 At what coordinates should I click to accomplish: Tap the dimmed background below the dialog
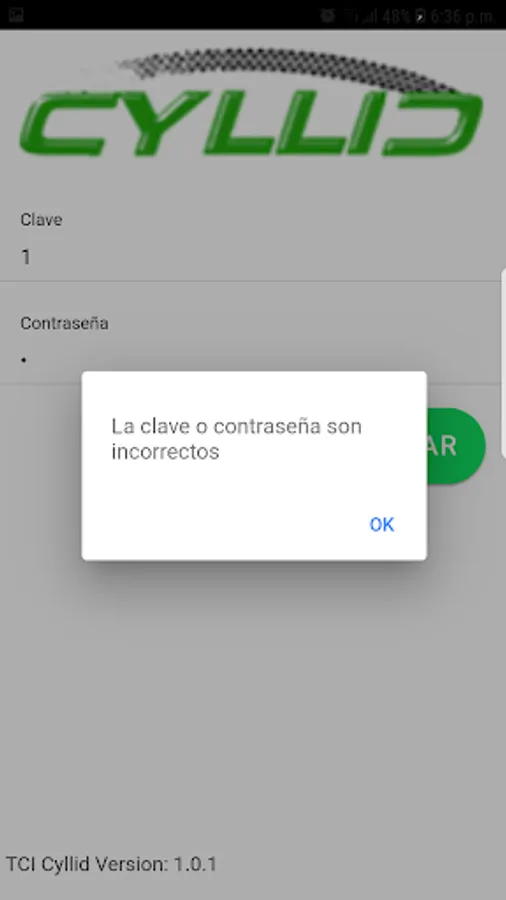252,706
